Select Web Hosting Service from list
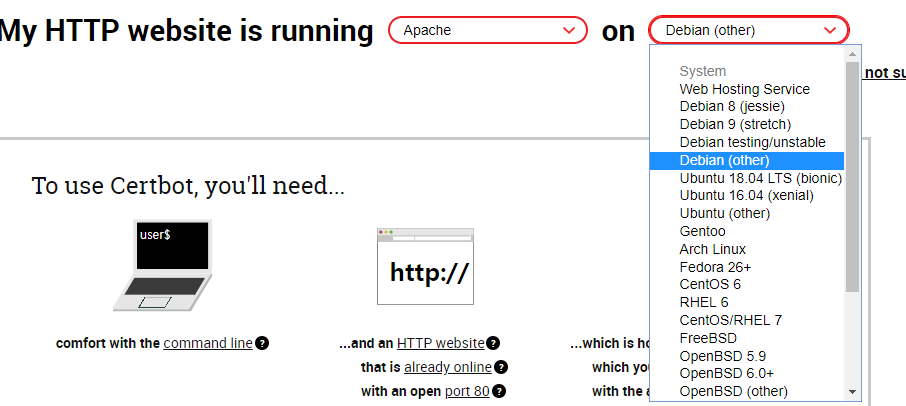Image resolution: width=906 pixels, height=406 pixels. point(747,90)
